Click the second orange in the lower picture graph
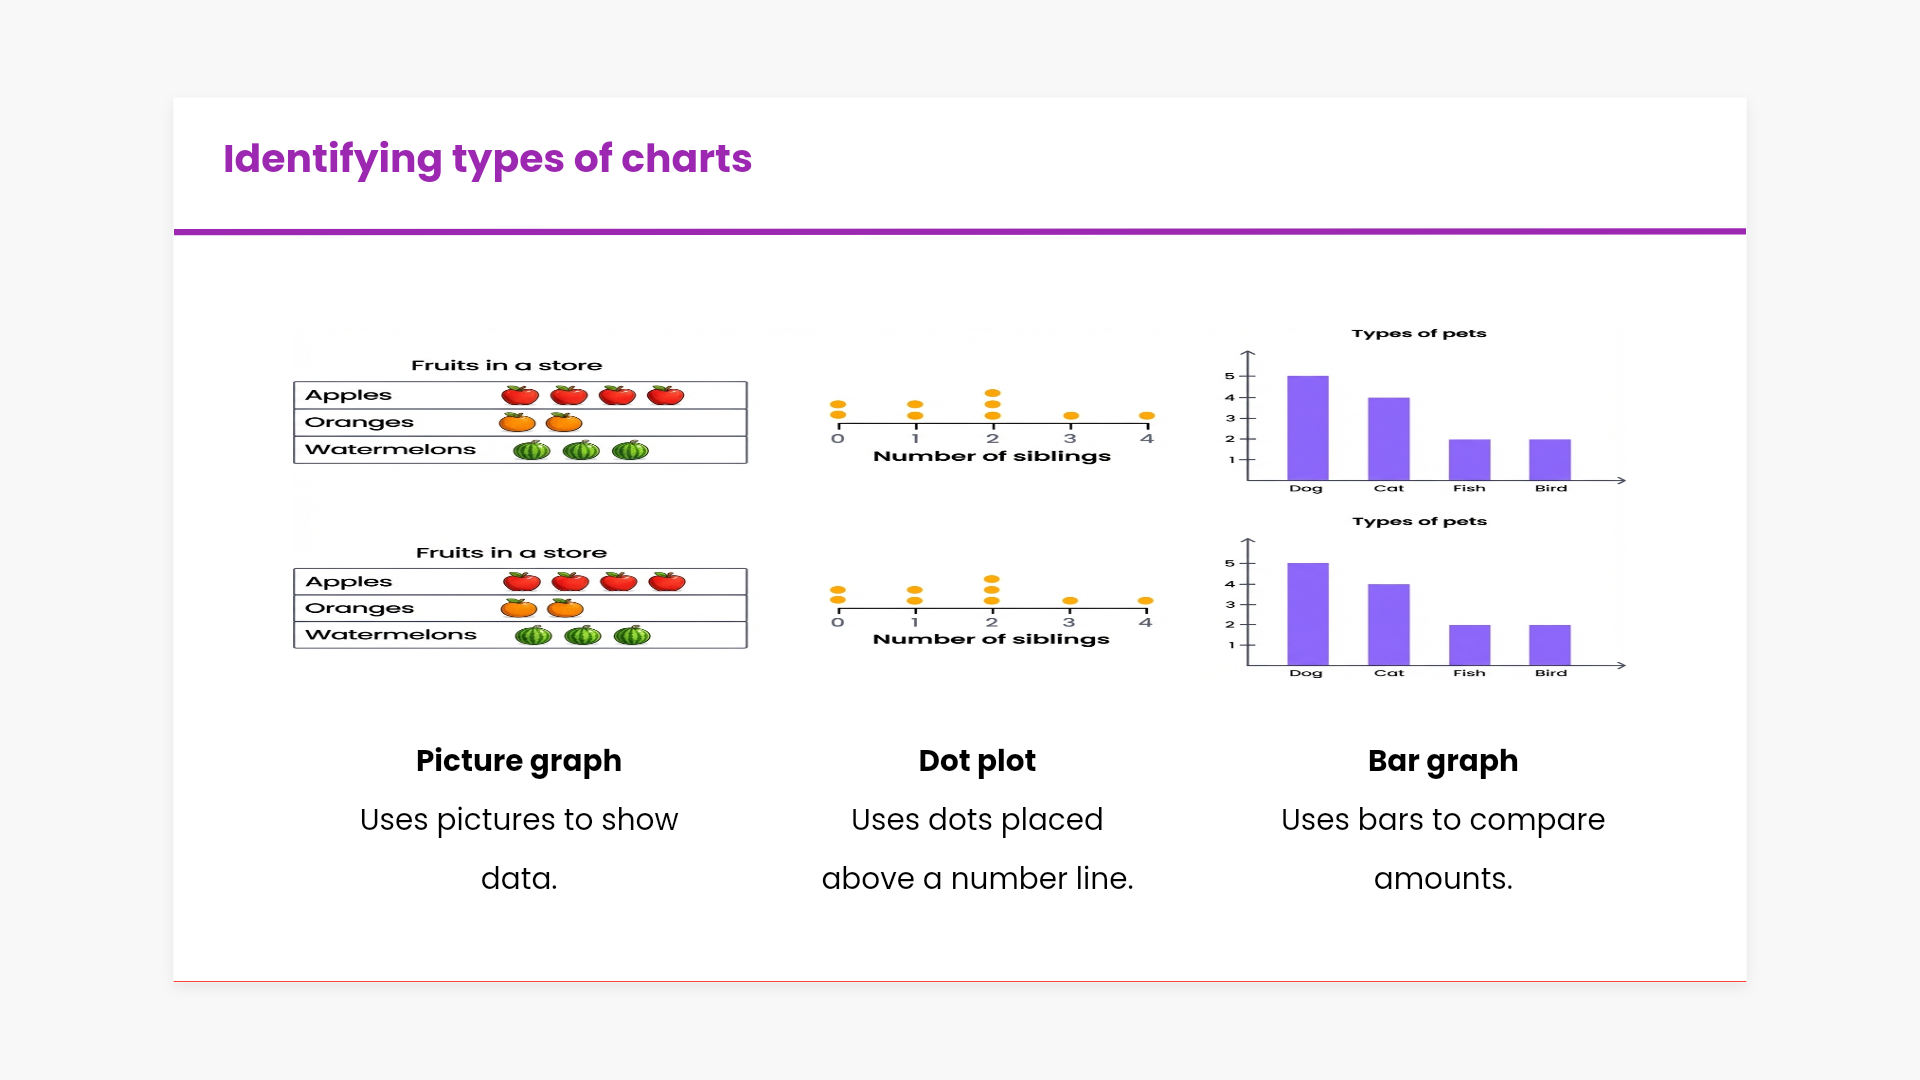Screen dimensions: 1920x1080 pos(565,609)
